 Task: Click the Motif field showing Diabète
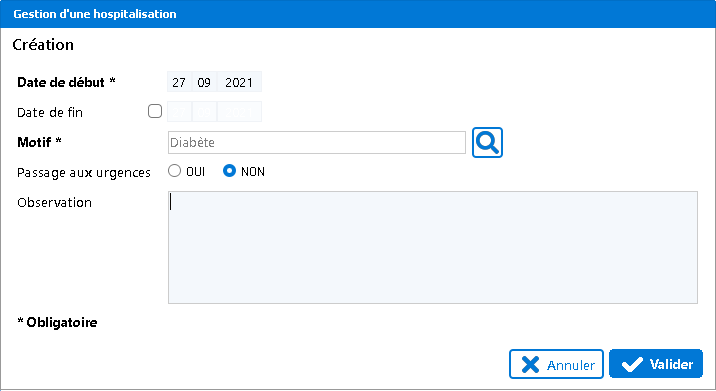(x=317, y=143)
